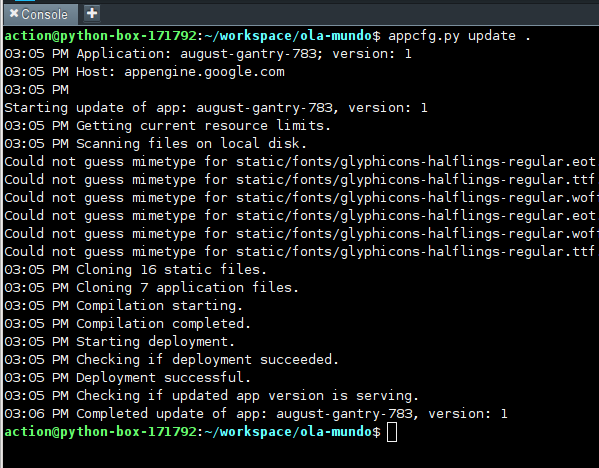Click the bottom 'action@python-box-171792' prompt
The height and width of the screenshot is (468, 599).
(x=100, y=432)
